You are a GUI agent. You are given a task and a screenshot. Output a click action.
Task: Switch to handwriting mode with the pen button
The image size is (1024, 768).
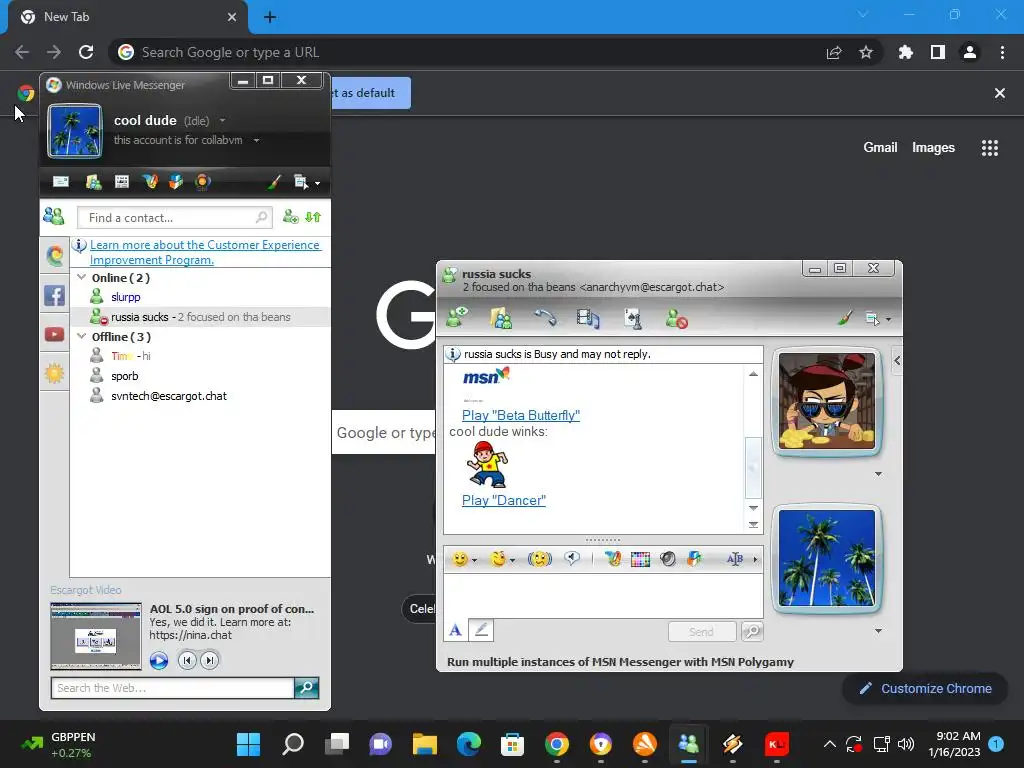(x=481, y=630)
